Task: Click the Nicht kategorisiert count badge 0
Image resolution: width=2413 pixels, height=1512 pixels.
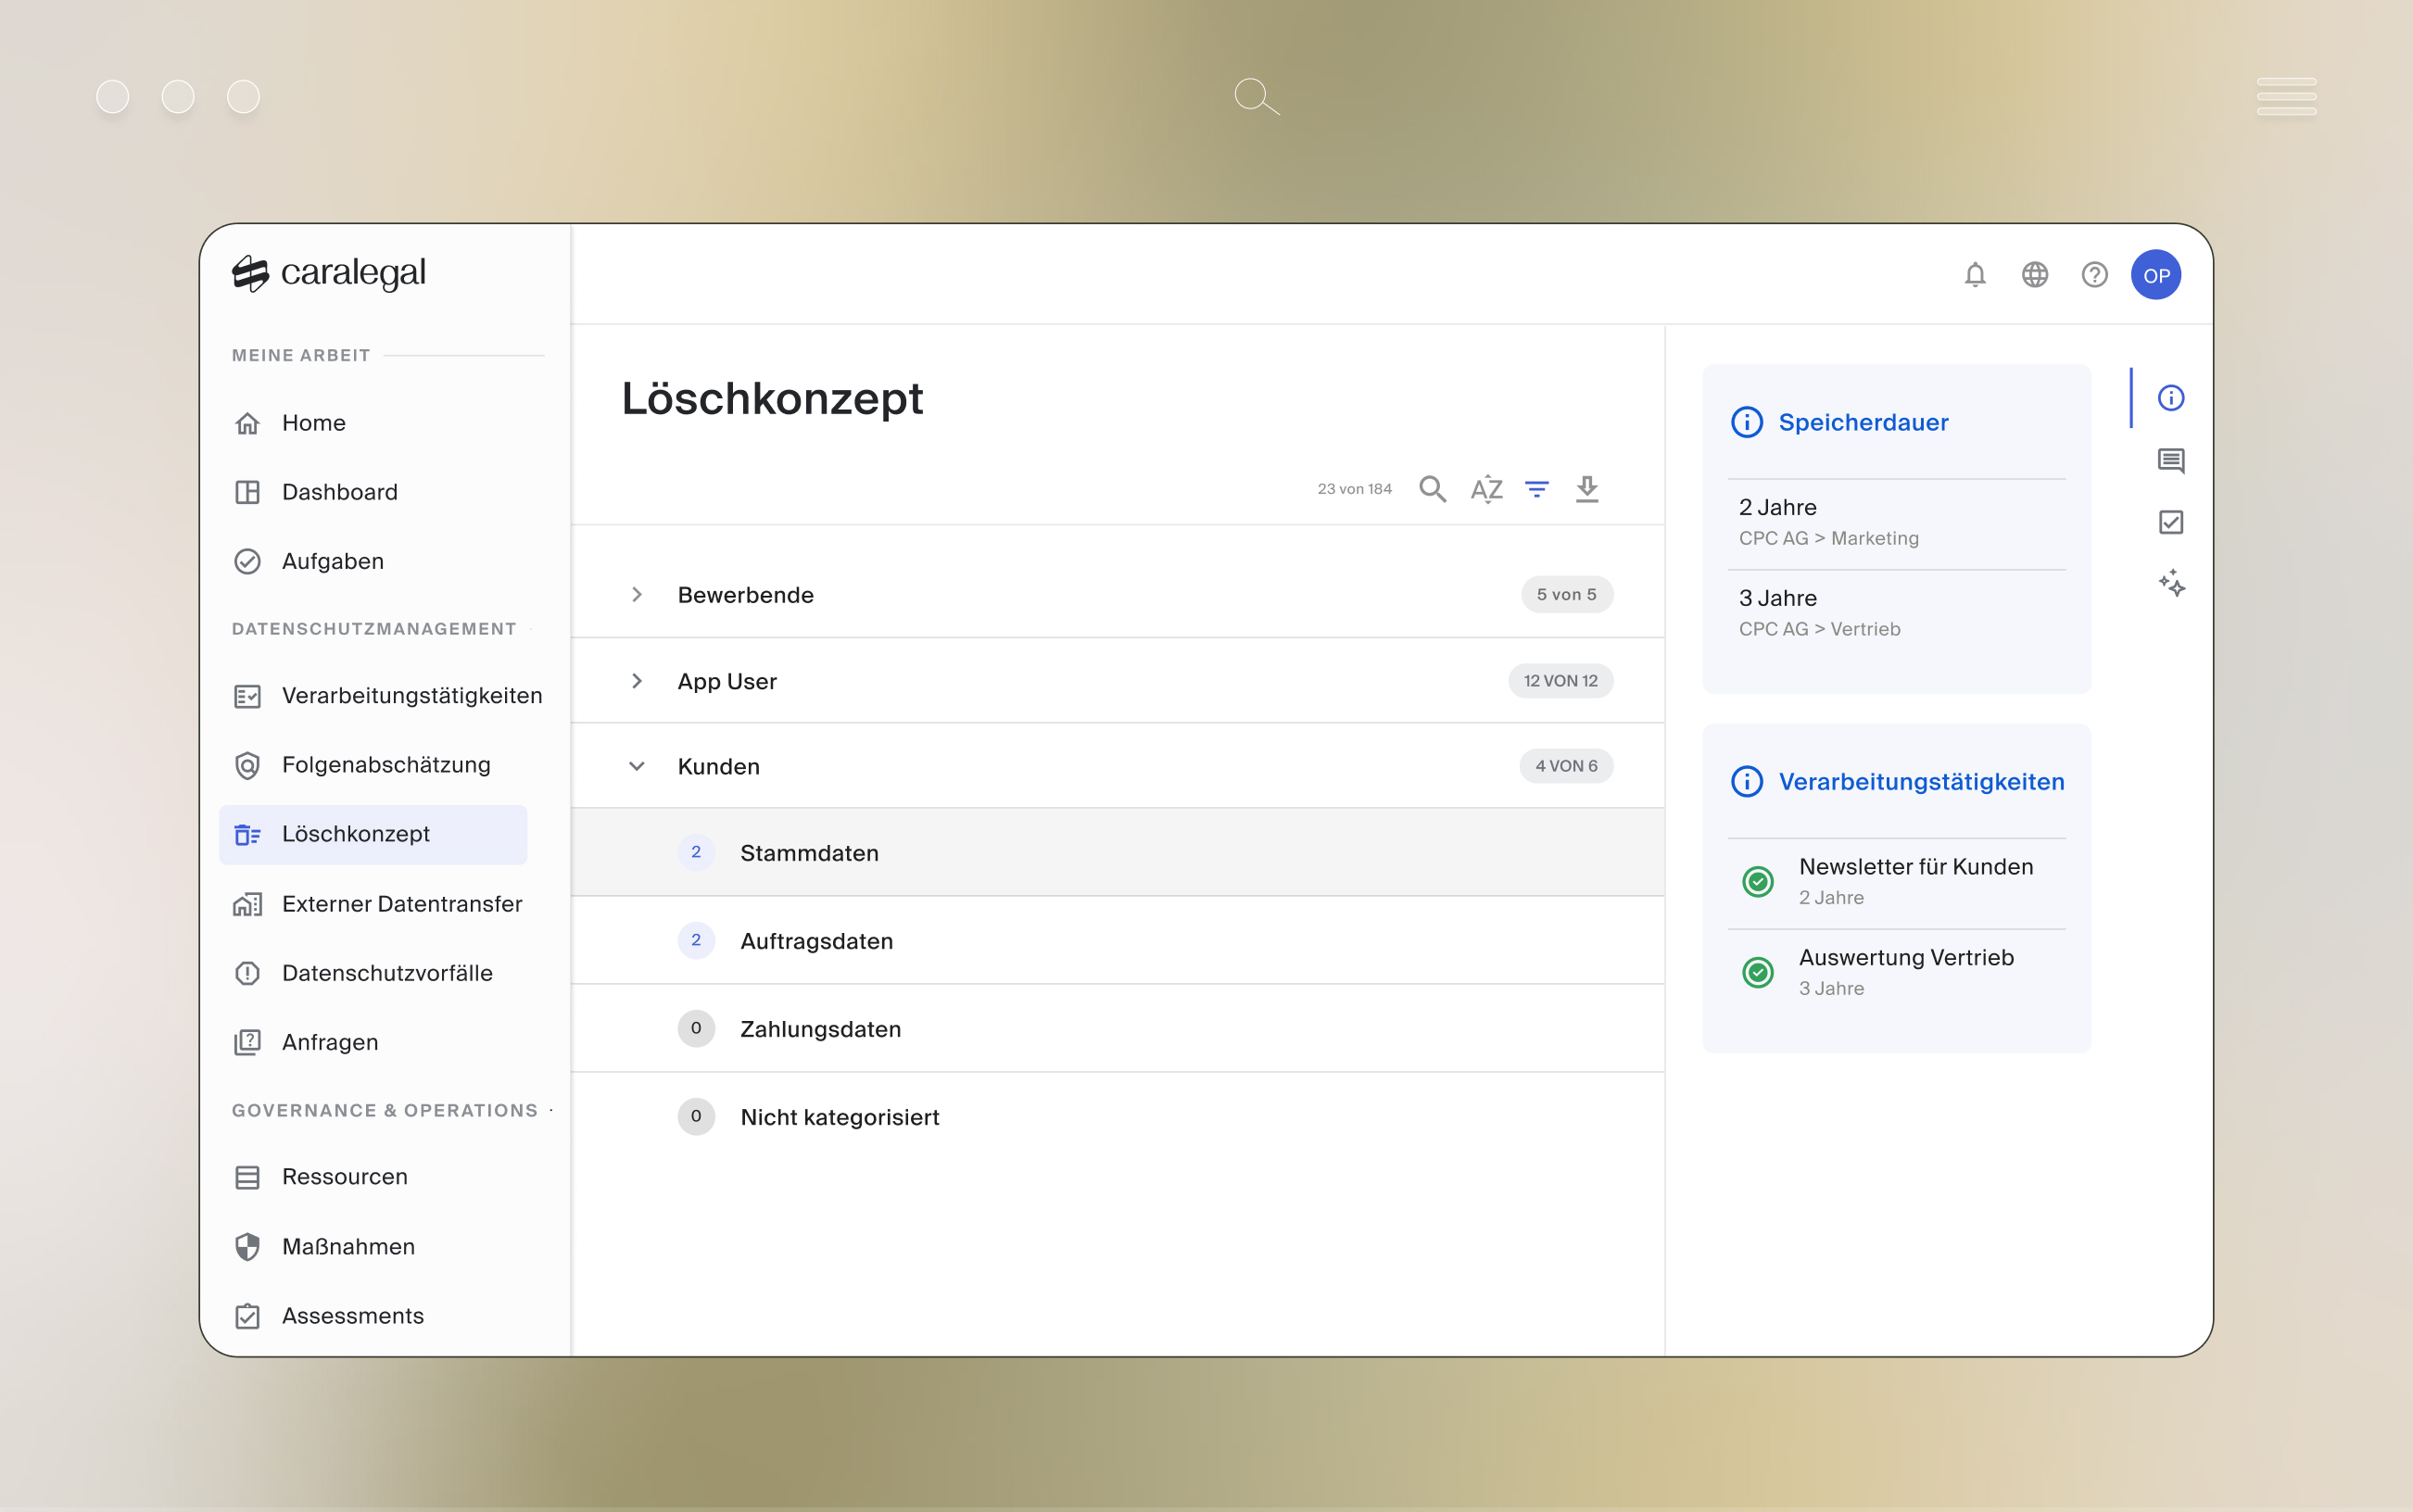Action: tap(696, 1116)
